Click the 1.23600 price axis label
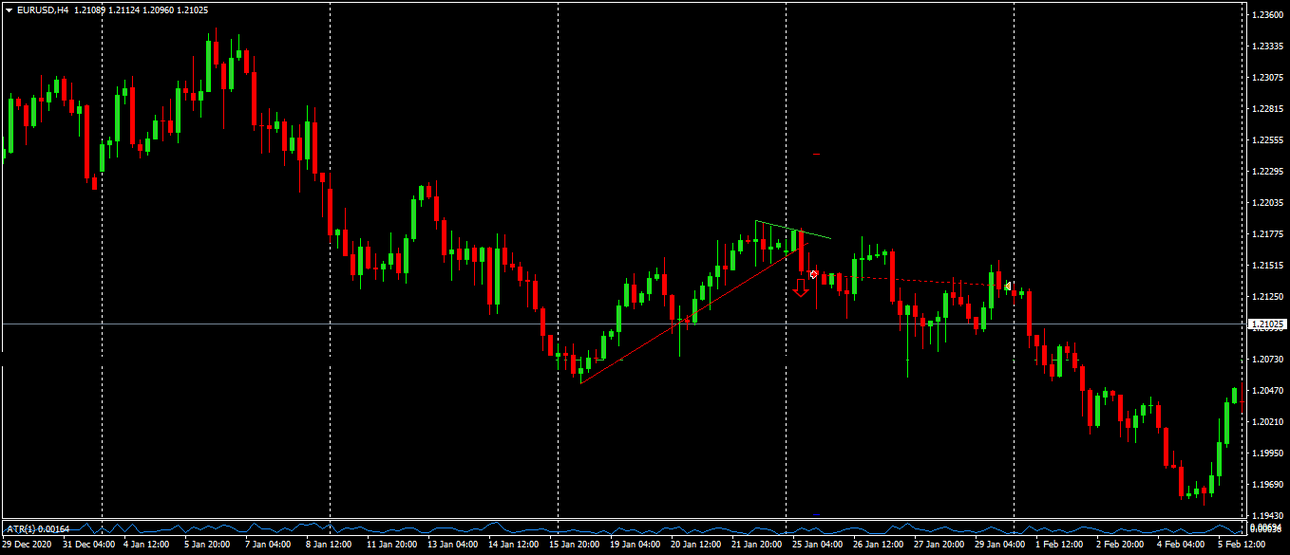This screenshot has height=555, width=1290. click(x=1267, y=15)
